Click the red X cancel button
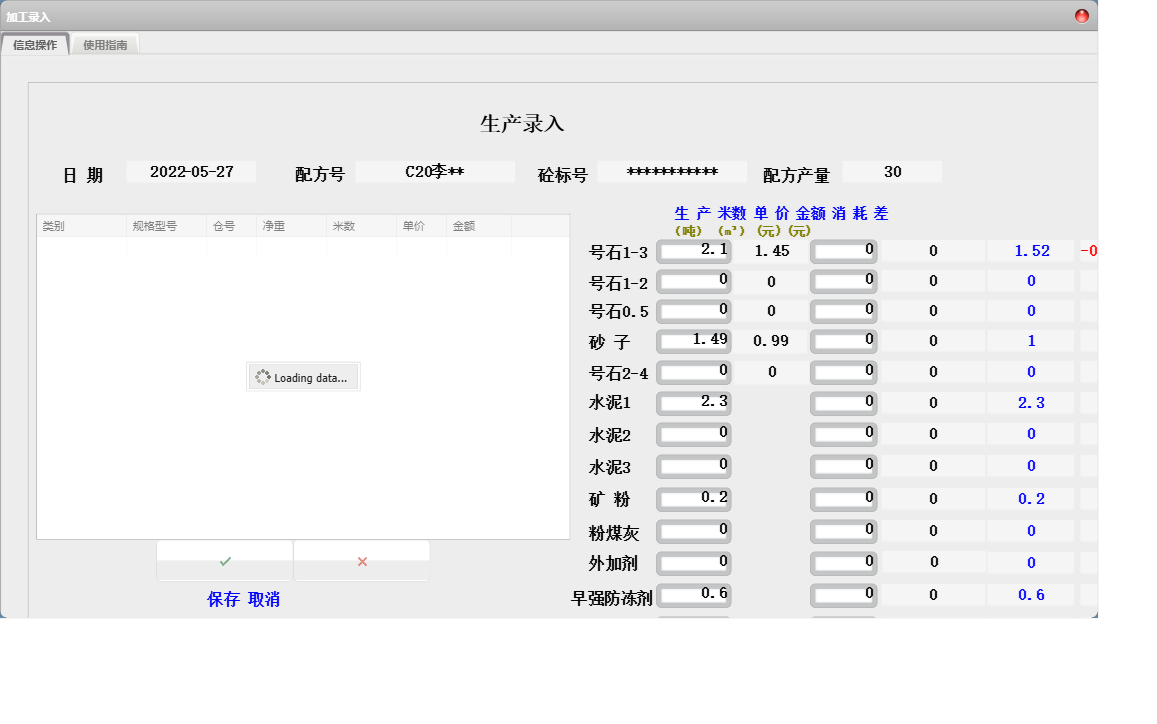This screenshot has height=724, width=1157. coord(362,561)
